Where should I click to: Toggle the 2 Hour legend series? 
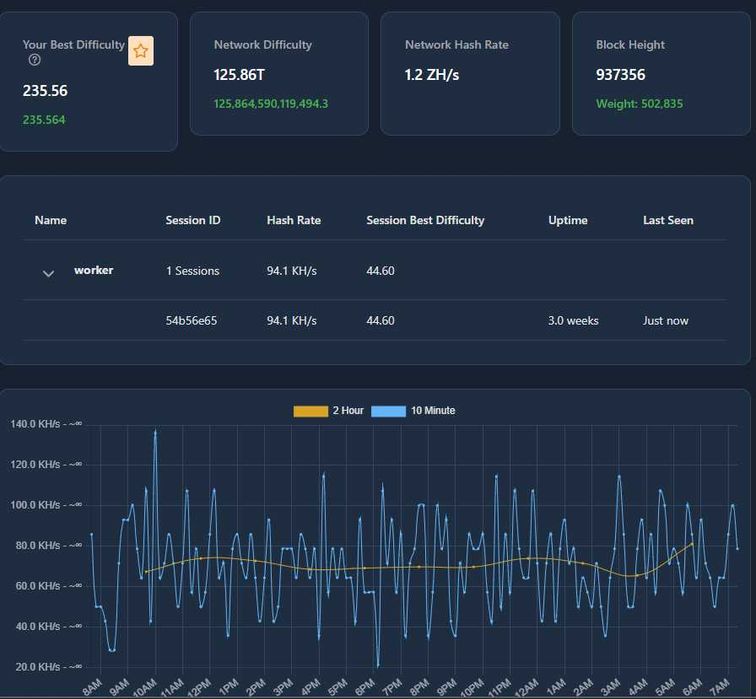click(x=328, y=411)
